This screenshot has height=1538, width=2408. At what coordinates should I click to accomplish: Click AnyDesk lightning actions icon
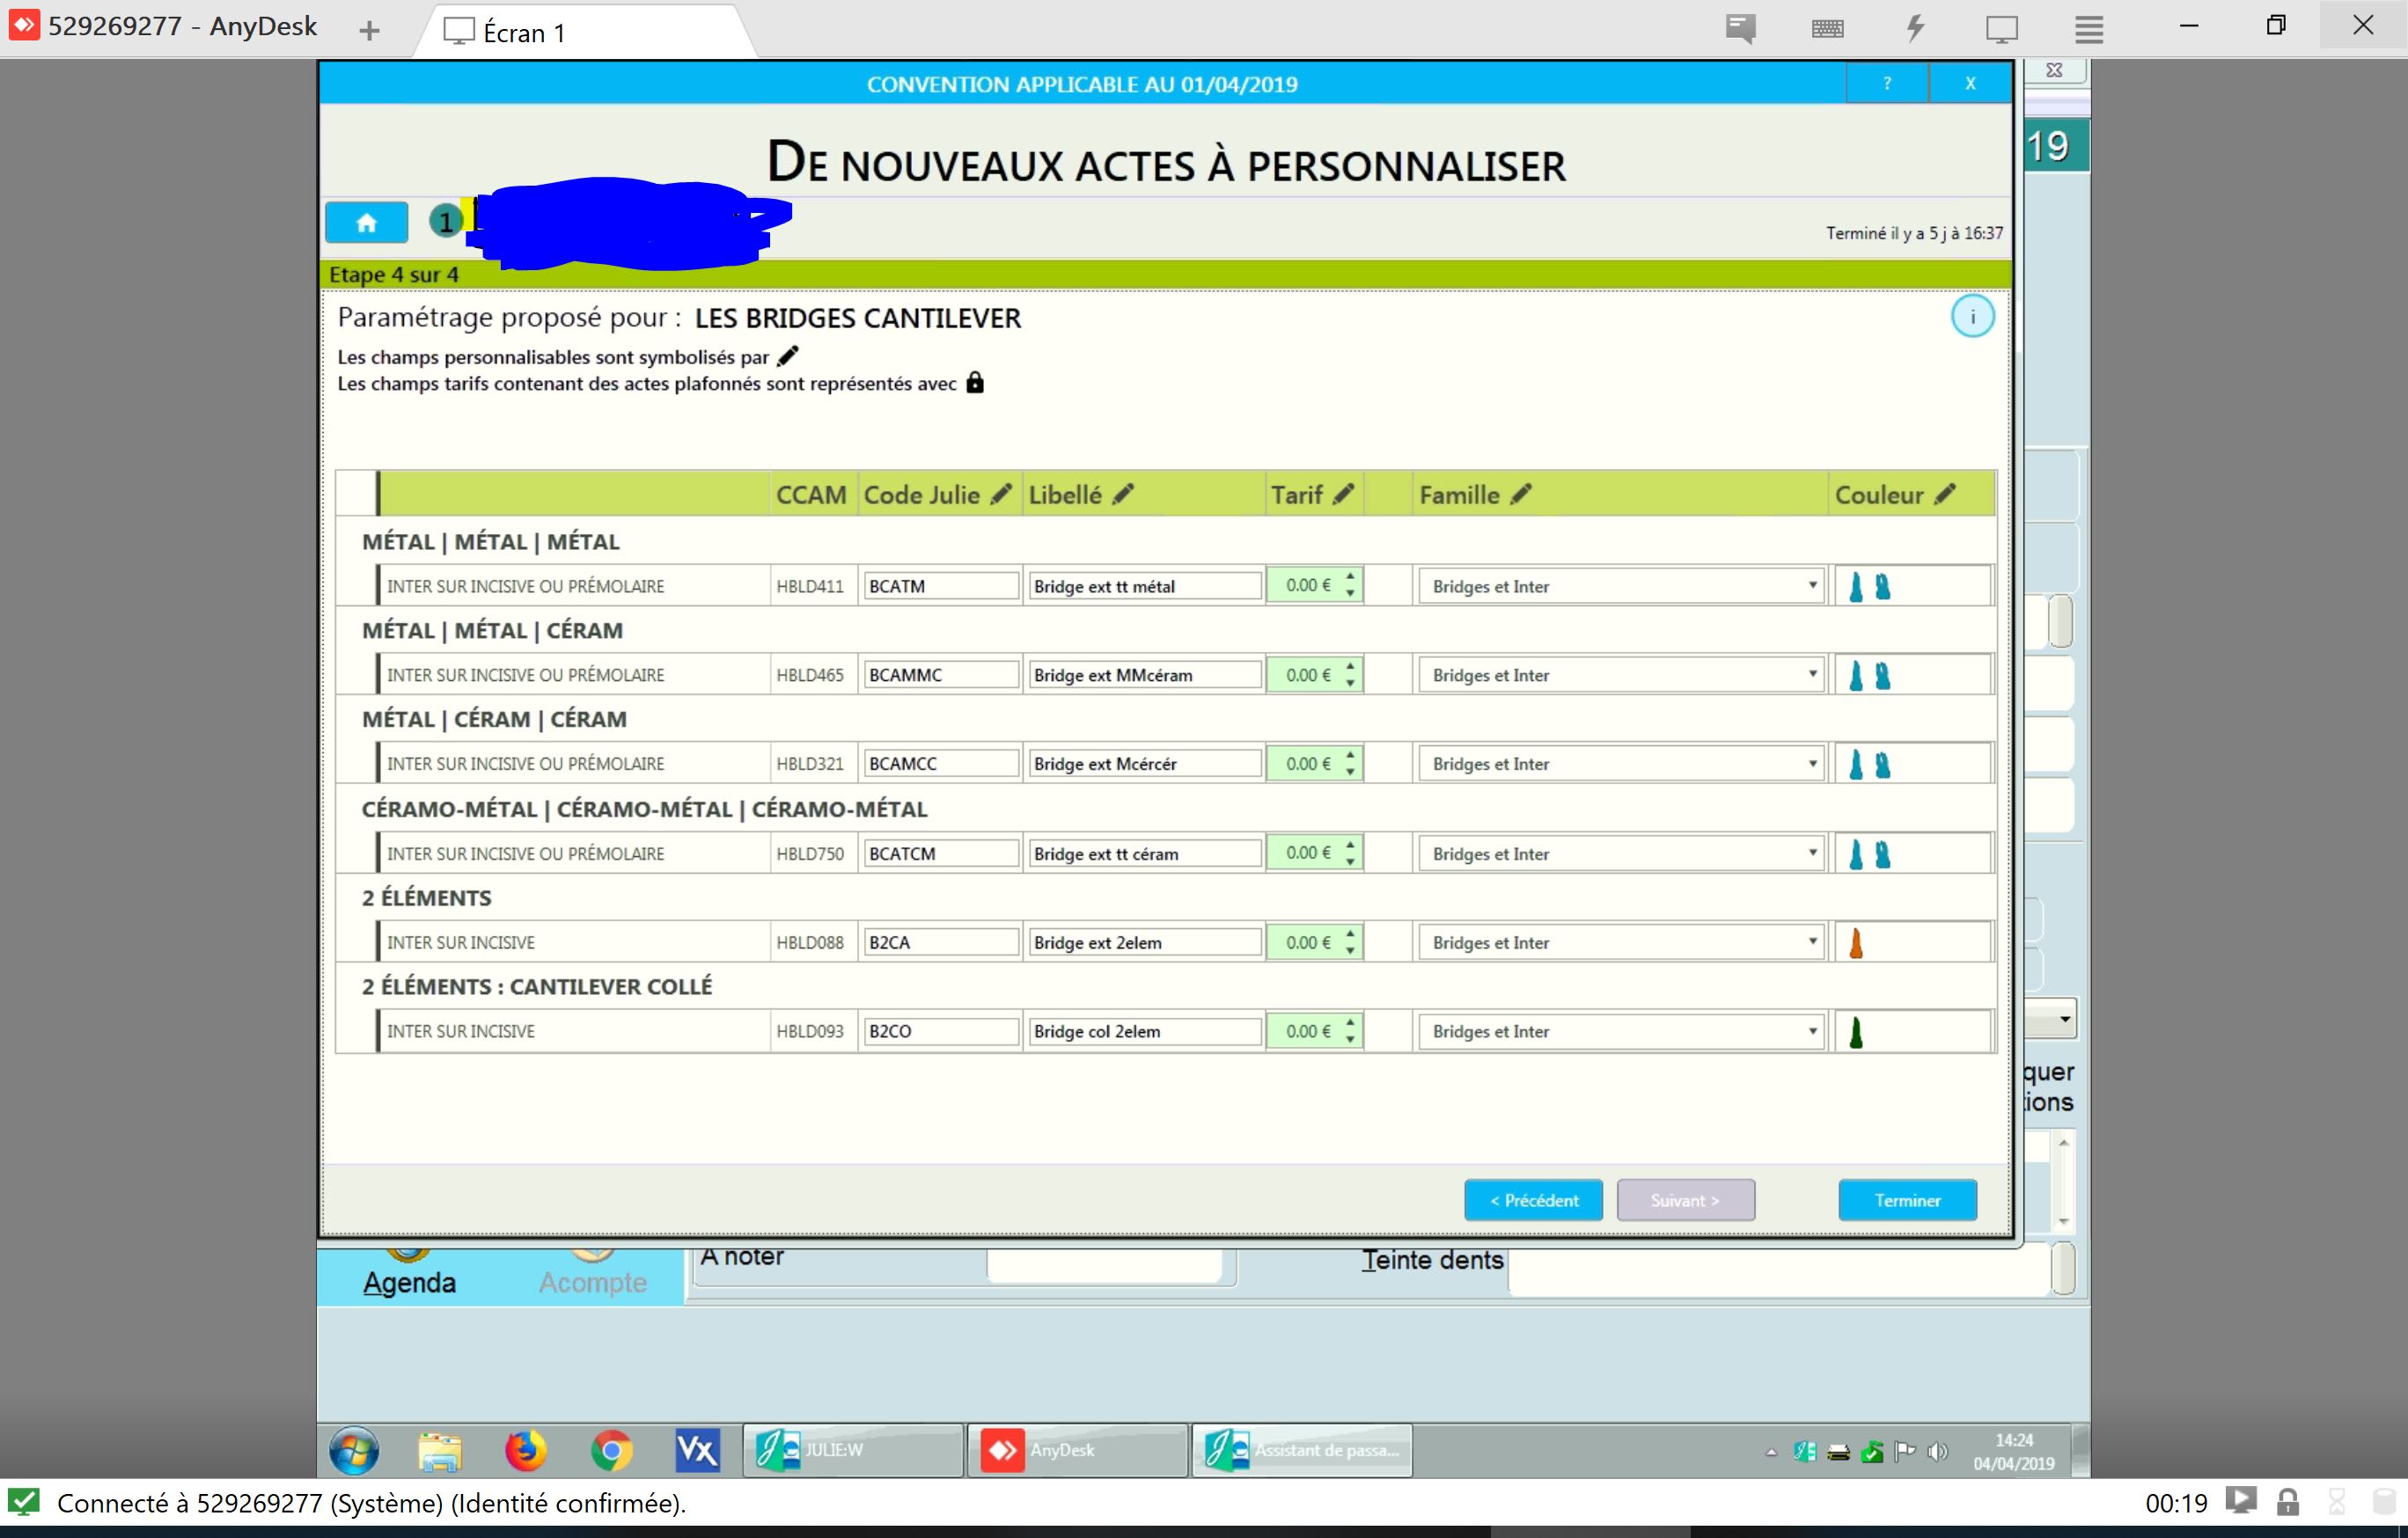(x=1914, y=28)
